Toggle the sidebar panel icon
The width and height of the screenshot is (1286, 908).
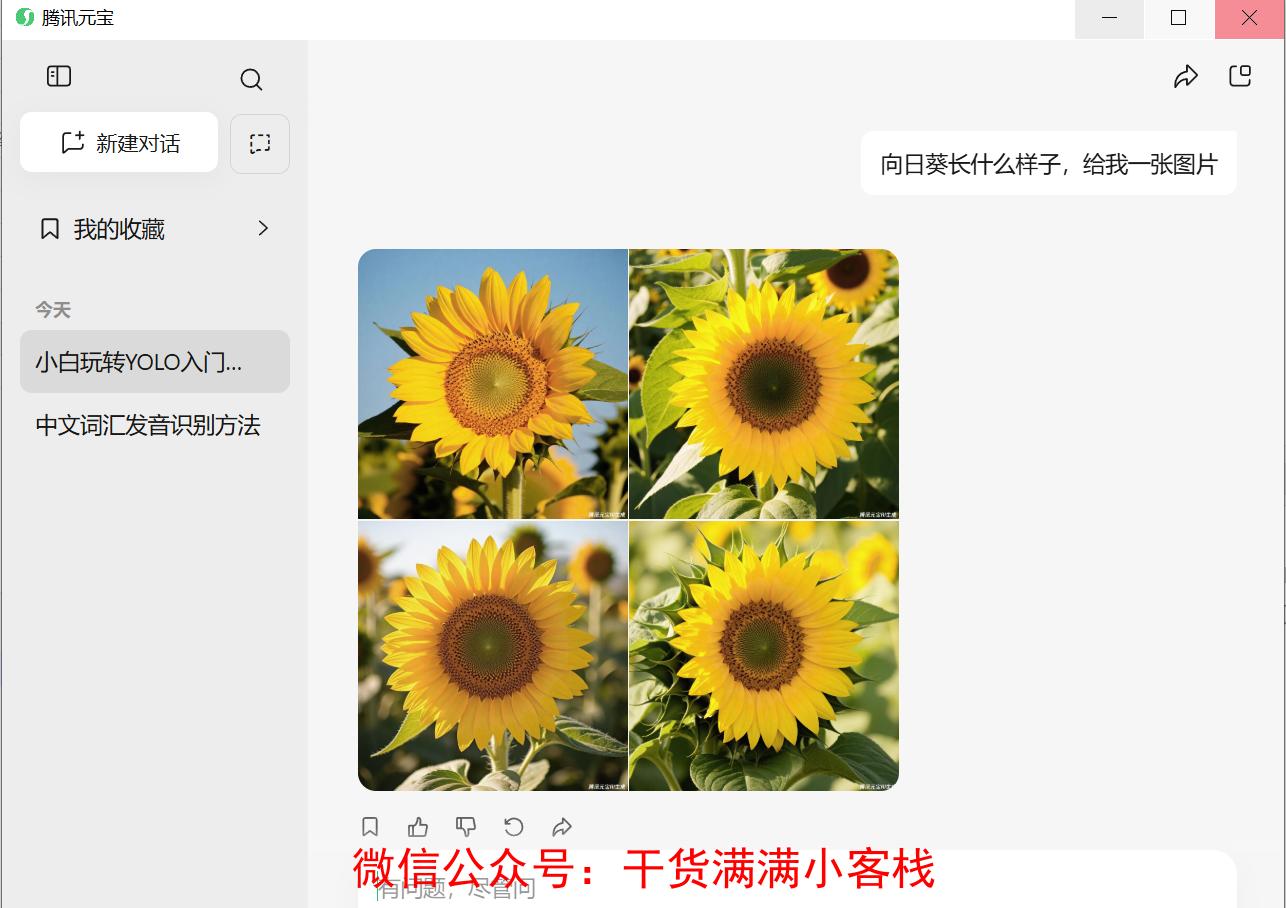tap(59, 76)
